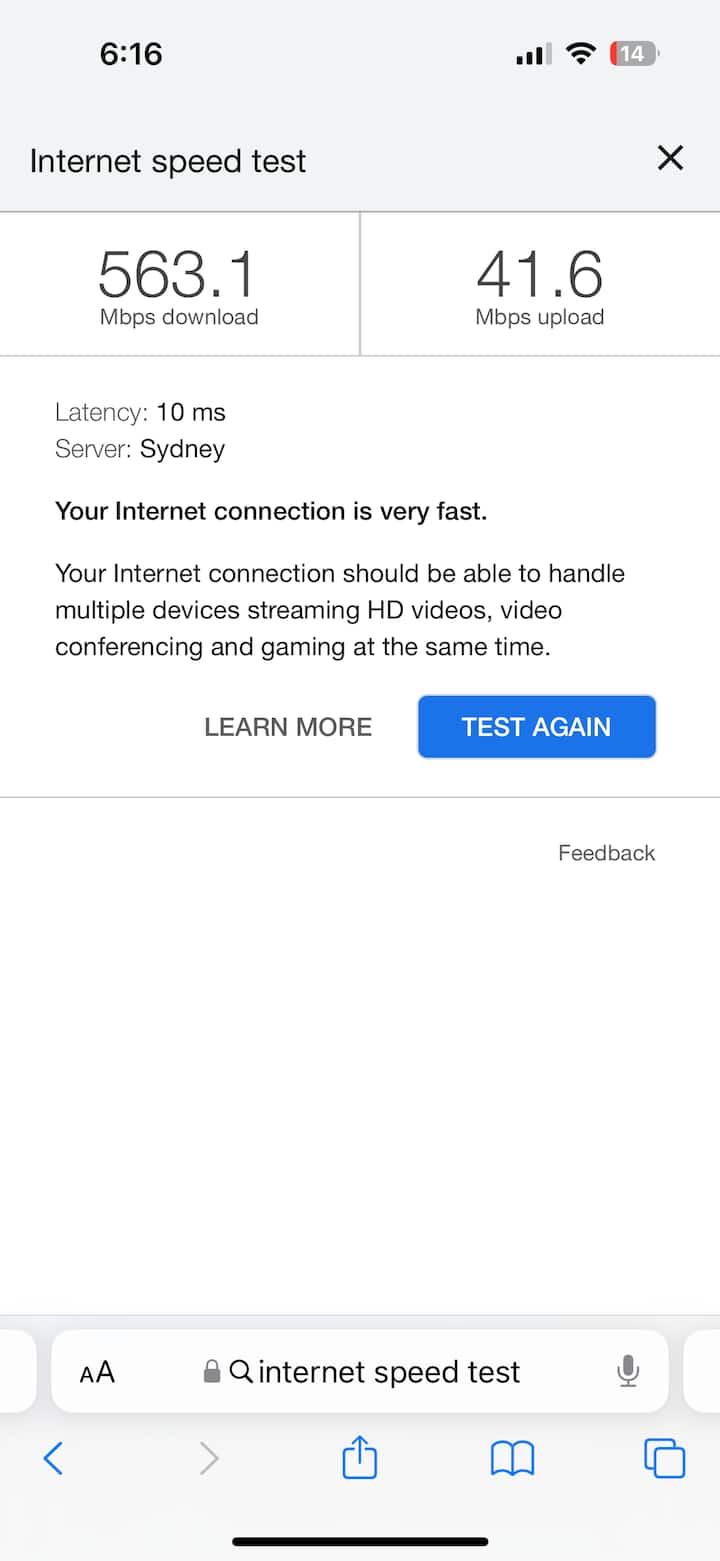Image resolution: width=720 pixels, height=1561 pixels.
Task: Tap the magnifier icon in address bar
Action: (241, 1371)
